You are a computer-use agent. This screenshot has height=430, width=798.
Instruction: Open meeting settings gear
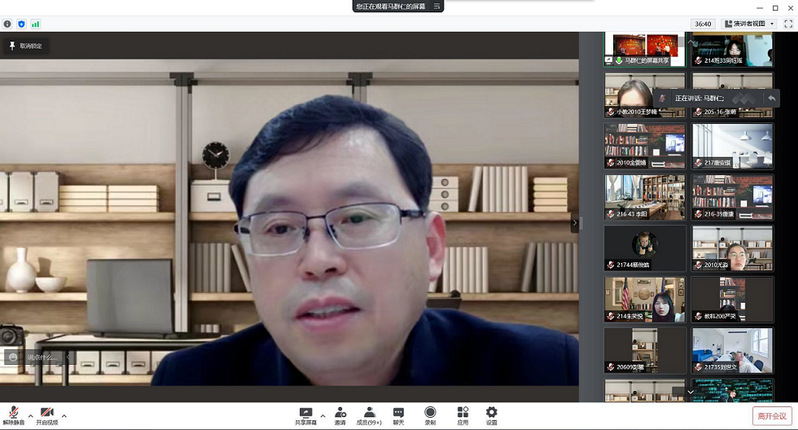click(x=491, y=415)
